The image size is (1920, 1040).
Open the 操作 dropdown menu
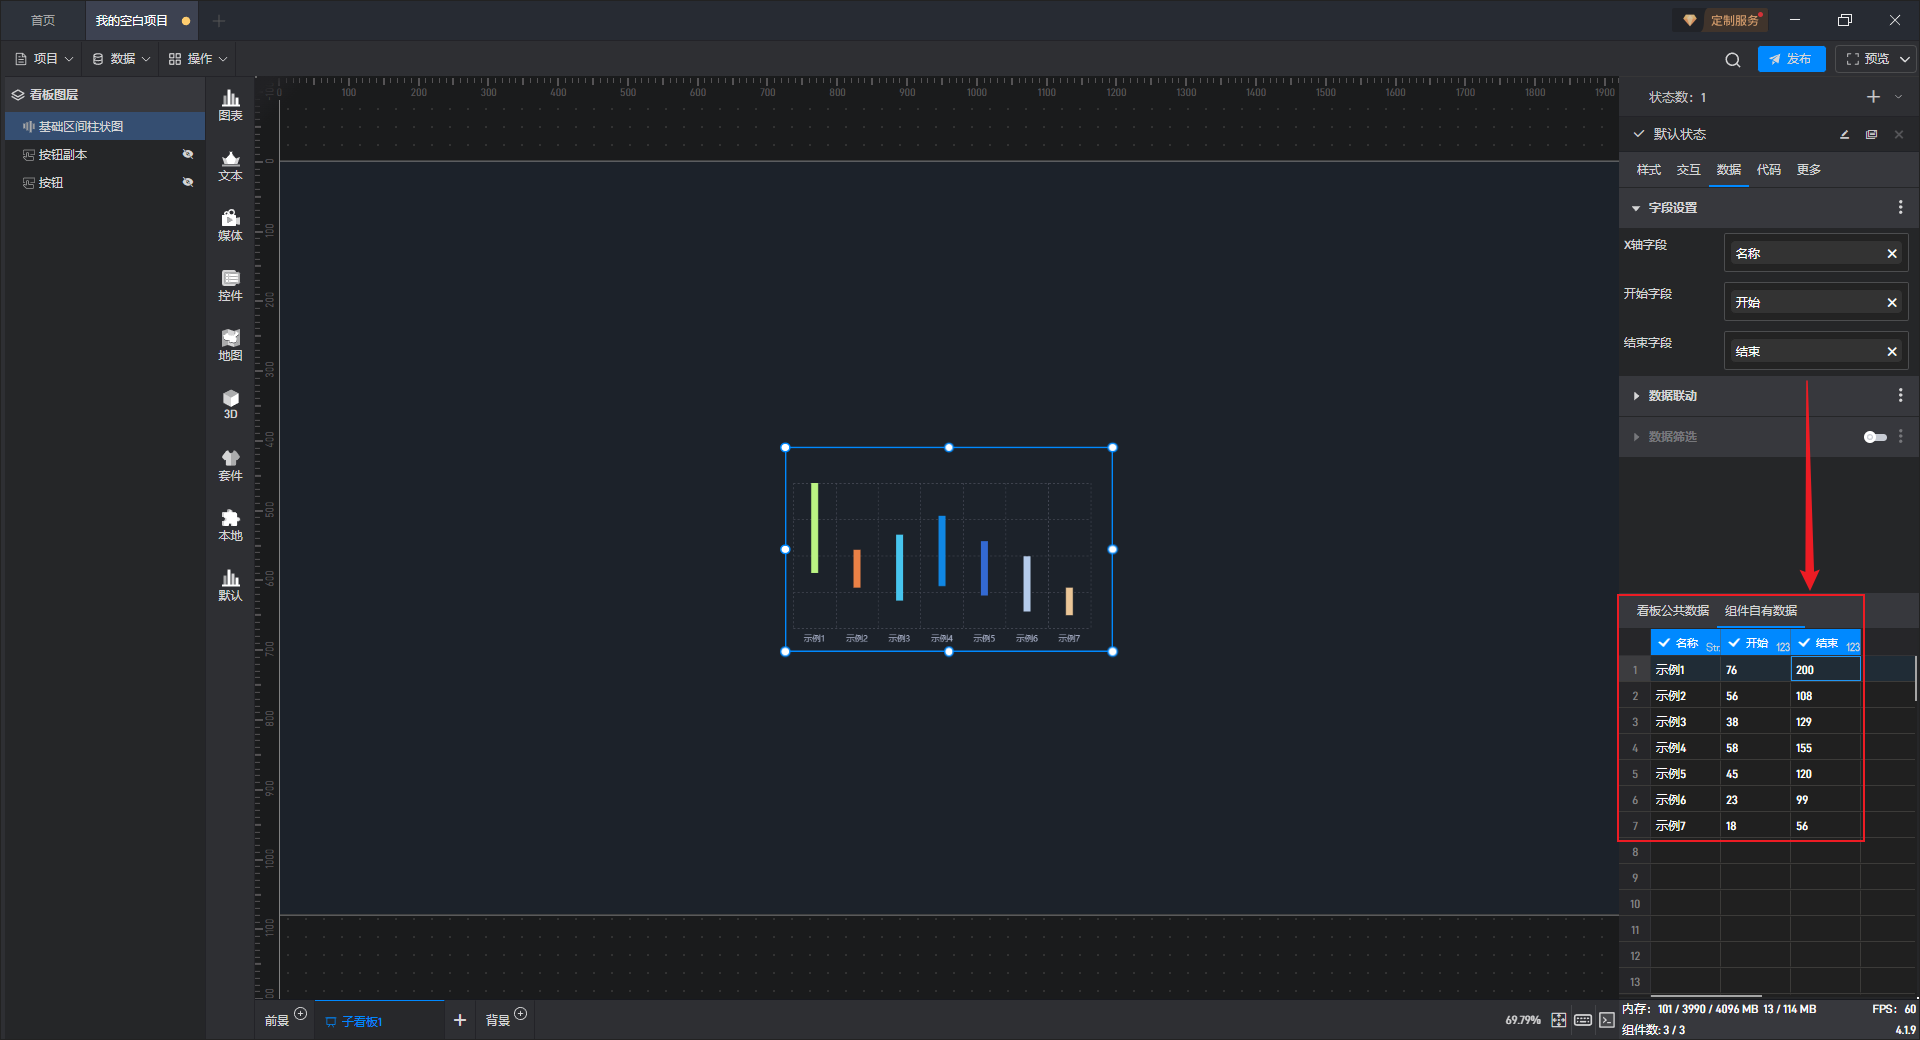pos(198,59)
